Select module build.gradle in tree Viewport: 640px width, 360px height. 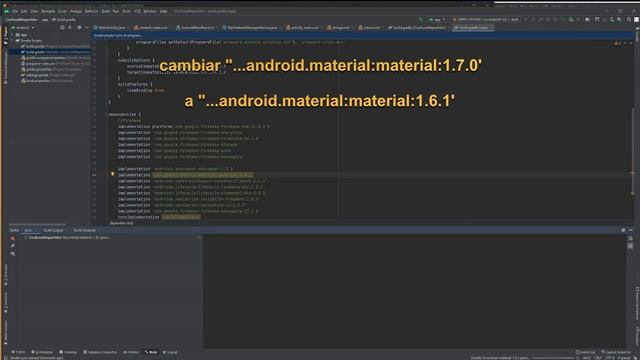coord(55,52)
